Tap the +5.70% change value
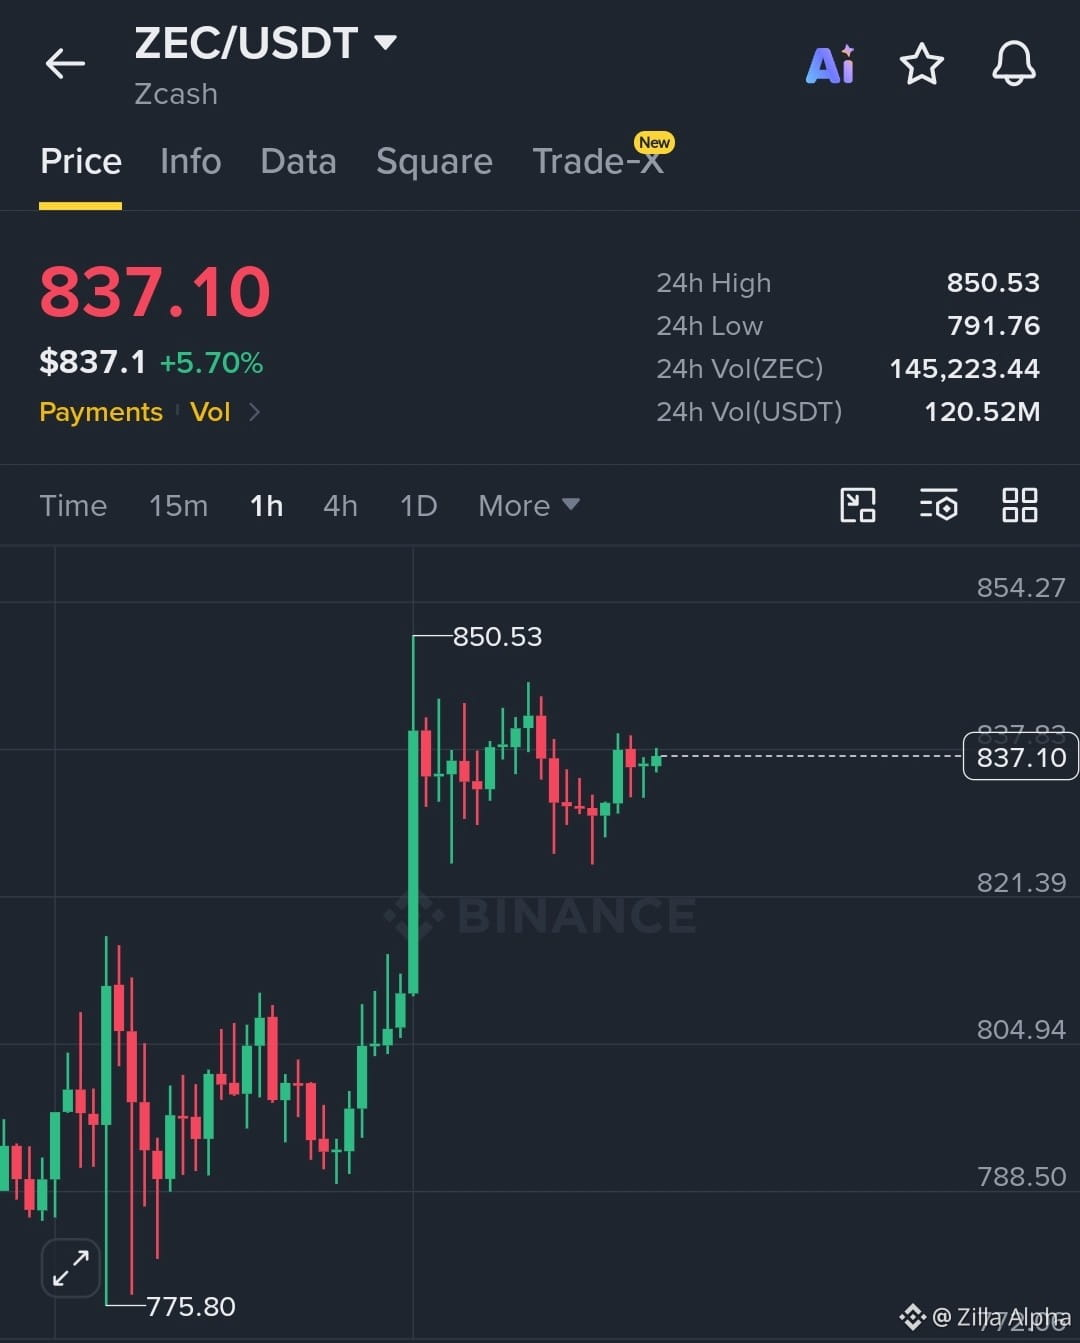Viewport: 1080px width, 1343px height. (211, 362)
